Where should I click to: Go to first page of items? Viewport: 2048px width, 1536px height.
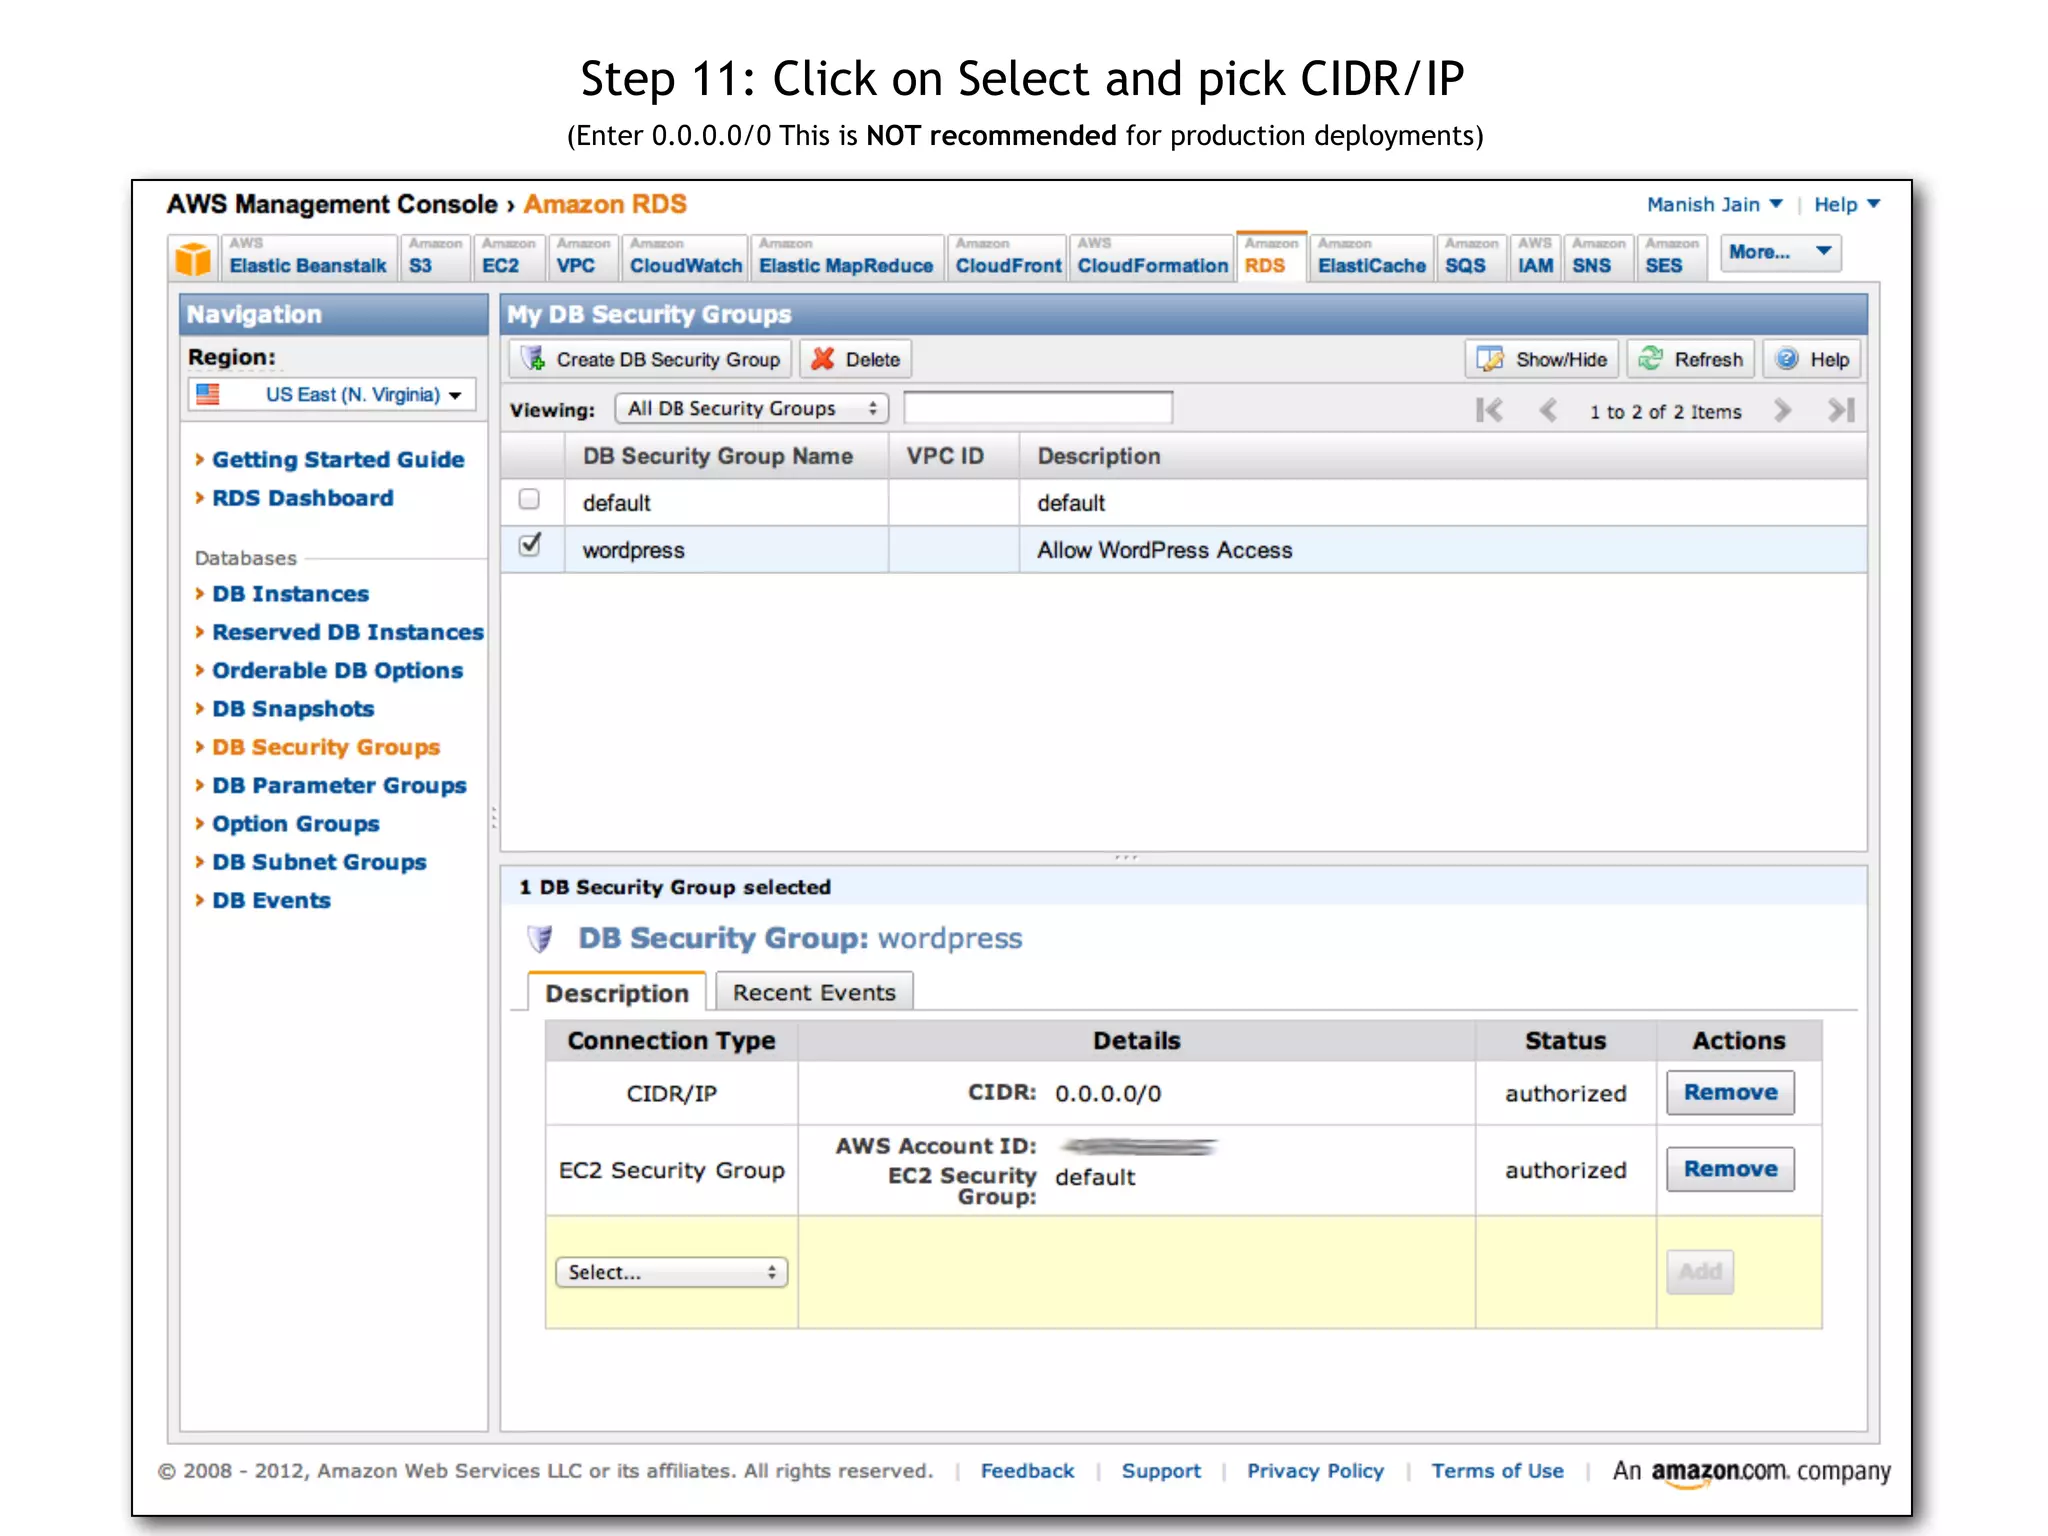tap(1489, 410)
